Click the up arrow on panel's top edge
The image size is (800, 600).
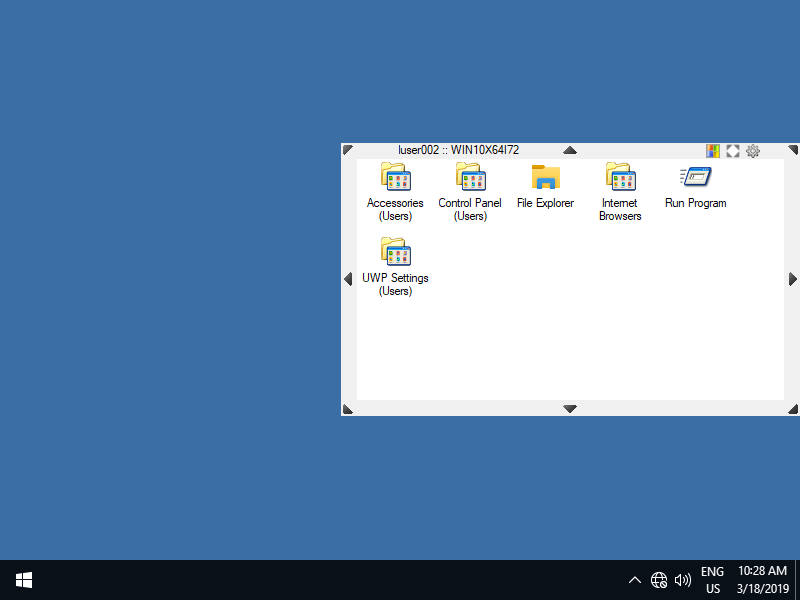coord(570,150)
